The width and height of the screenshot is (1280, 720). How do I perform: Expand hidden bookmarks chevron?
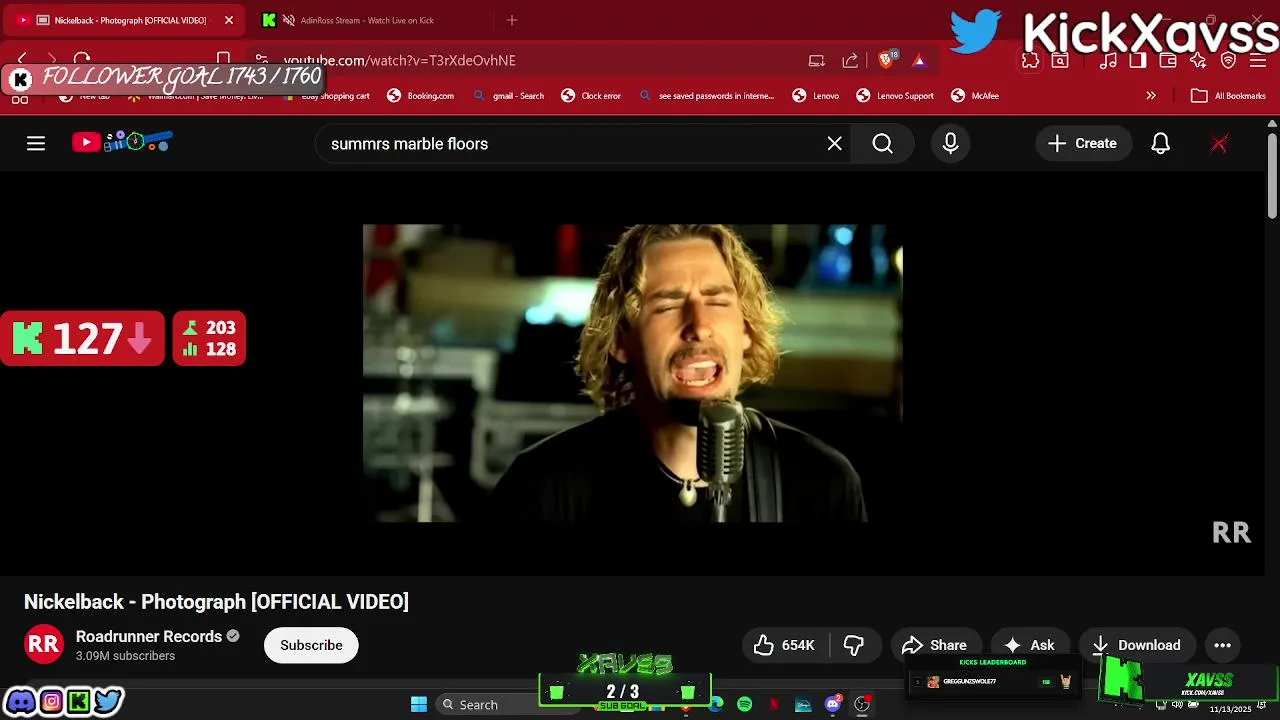(1151, 96)
